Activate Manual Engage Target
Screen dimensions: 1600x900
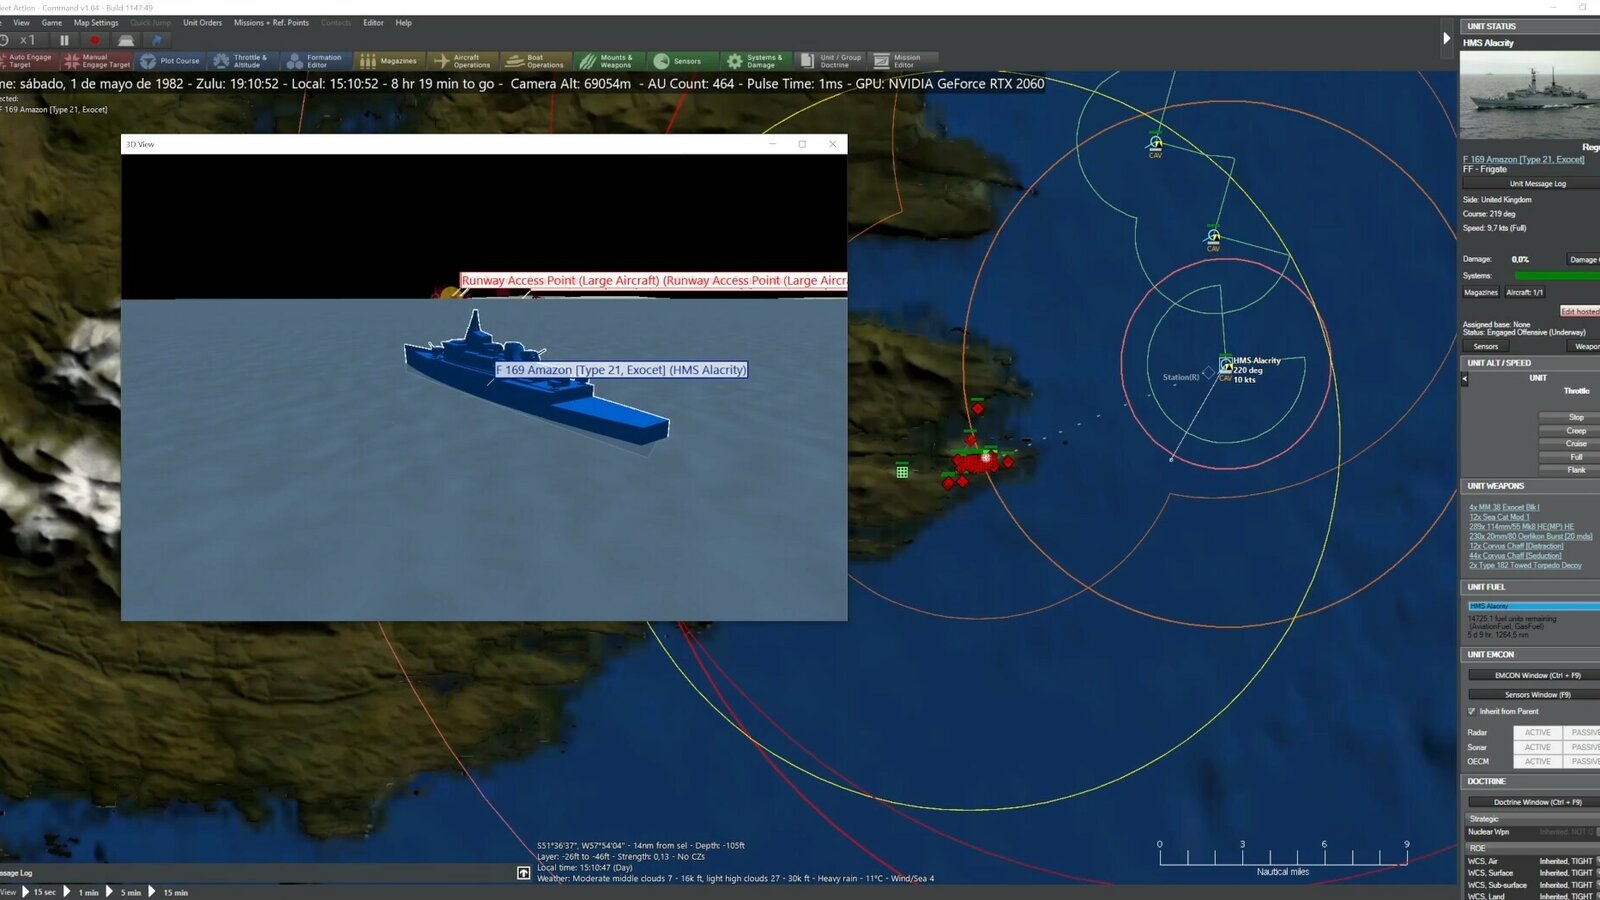(x=97, y=61)
